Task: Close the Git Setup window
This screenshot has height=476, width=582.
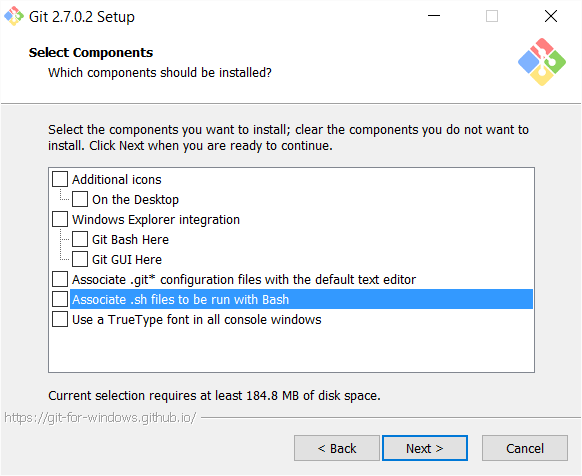Action: coord(551,16)
